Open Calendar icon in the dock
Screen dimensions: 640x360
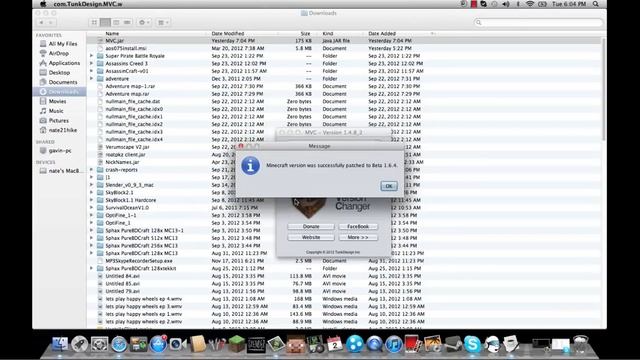point(334,344)
